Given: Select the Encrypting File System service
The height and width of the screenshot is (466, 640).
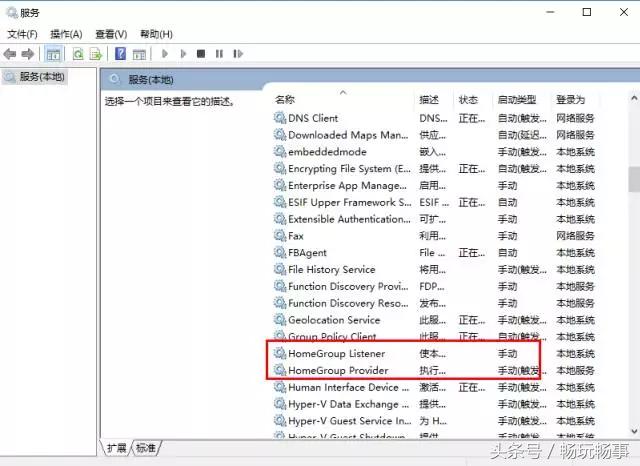Looking at the screenshot, I should pos(433,169).
